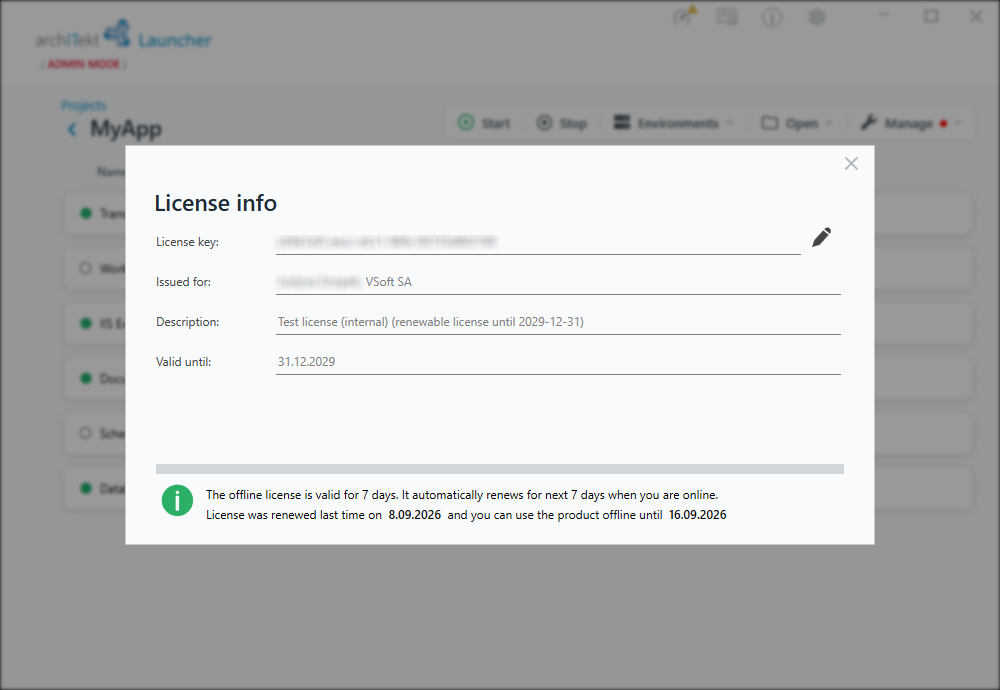Click the offline expiry date 16.09.2026
The width and height of the screenshot is (1000, 690).
698,515
